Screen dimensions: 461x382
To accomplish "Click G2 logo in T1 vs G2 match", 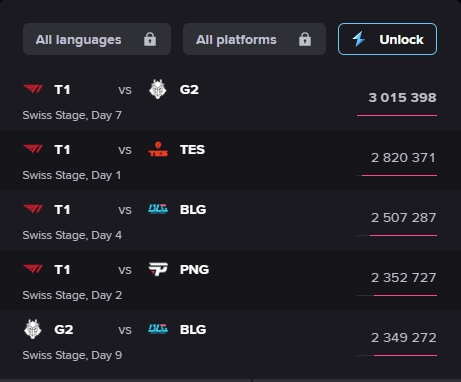I will pyautogui.click(x=158, y=89).
